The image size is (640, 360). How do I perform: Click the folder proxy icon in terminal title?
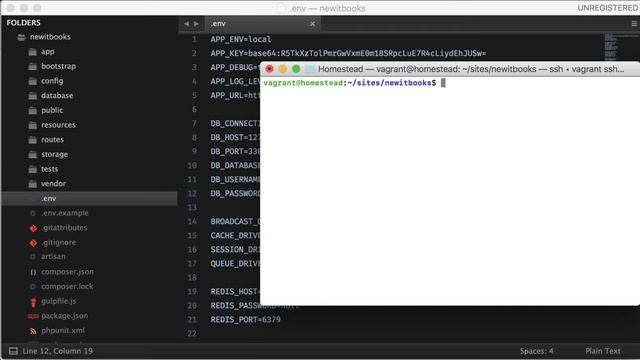310,69
